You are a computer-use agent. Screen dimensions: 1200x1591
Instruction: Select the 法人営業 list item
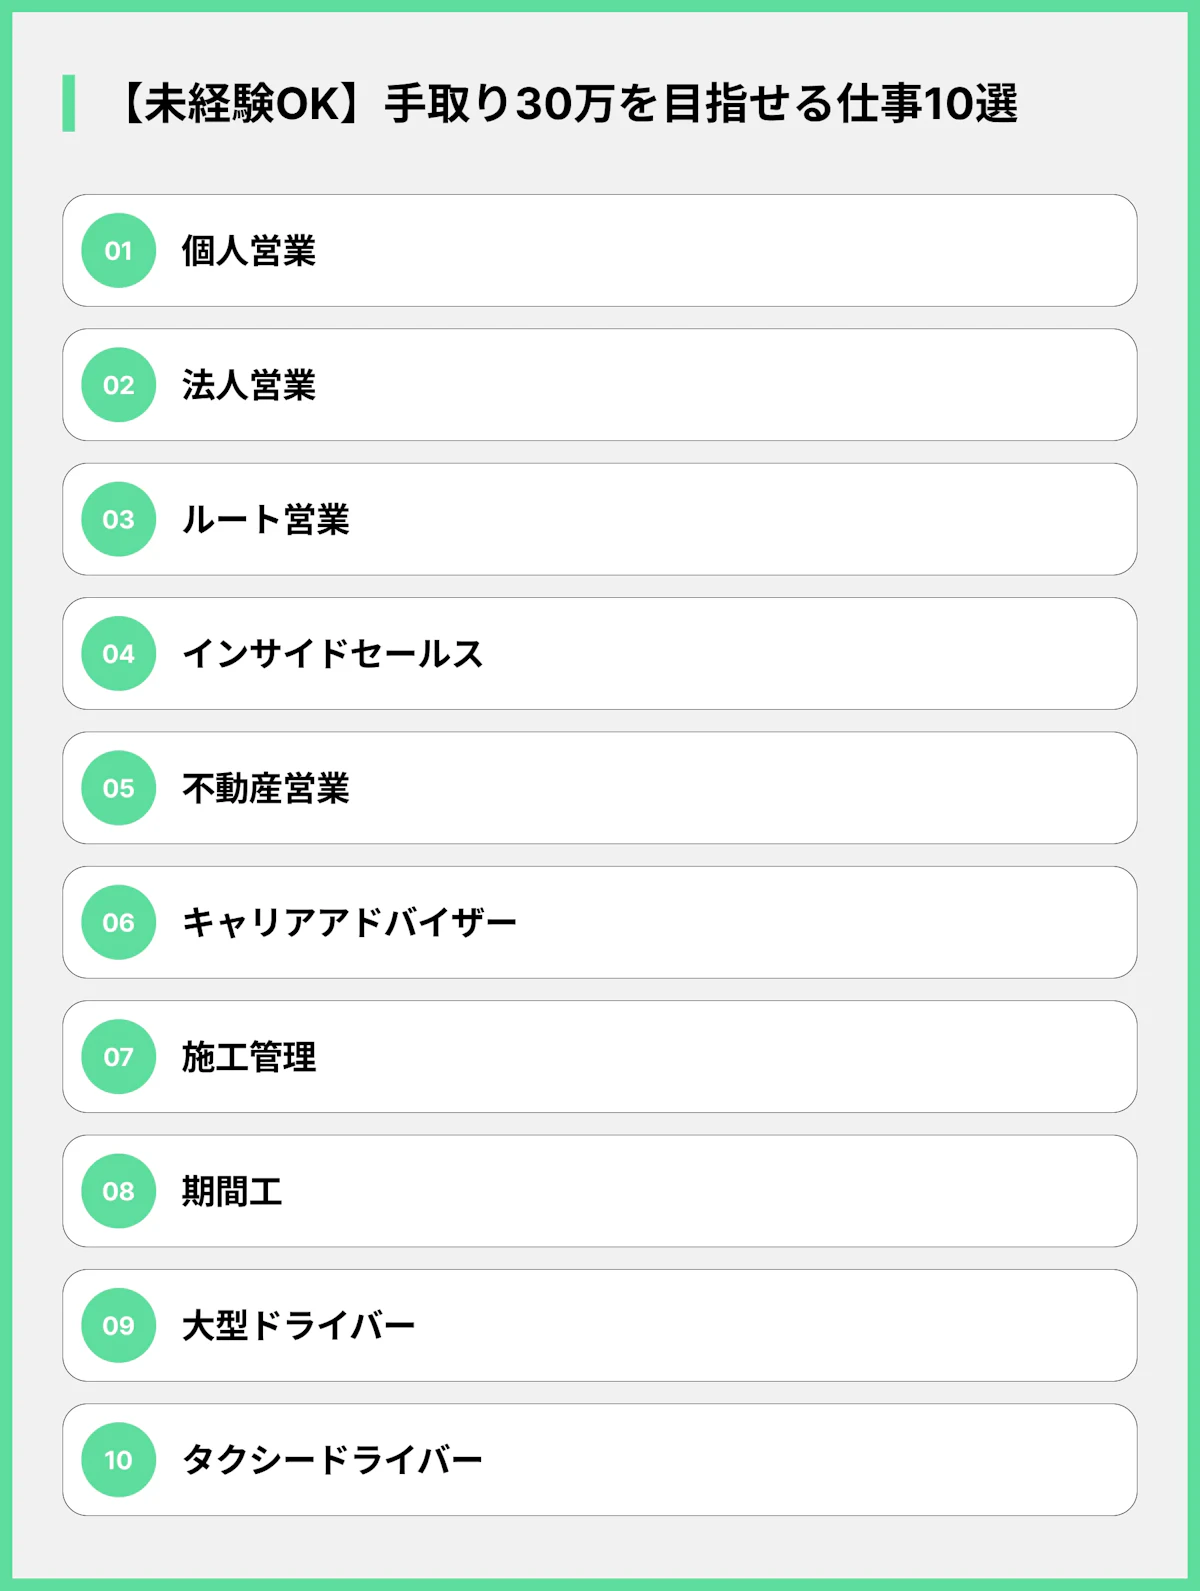click(x=248, y=385)
